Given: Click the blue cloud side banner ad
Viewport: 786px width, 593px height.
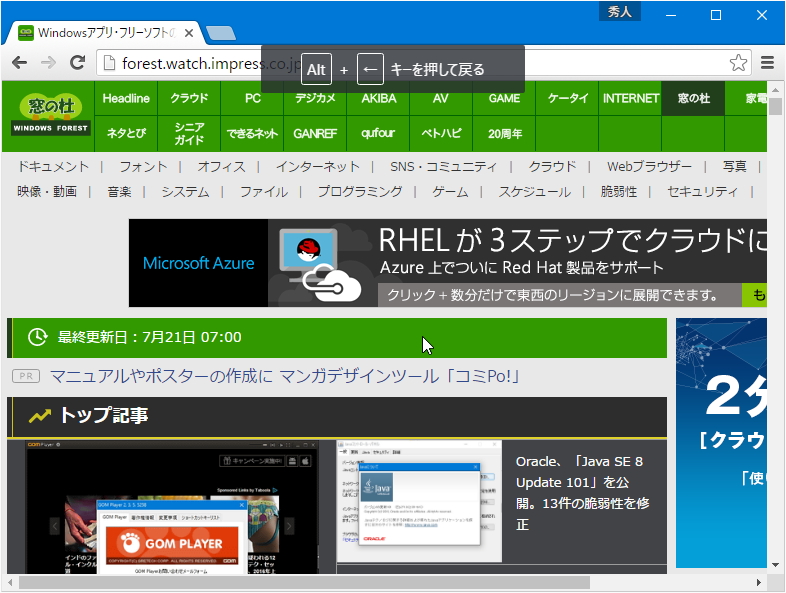Looking at the screenshot, I should tap(721, 443).
